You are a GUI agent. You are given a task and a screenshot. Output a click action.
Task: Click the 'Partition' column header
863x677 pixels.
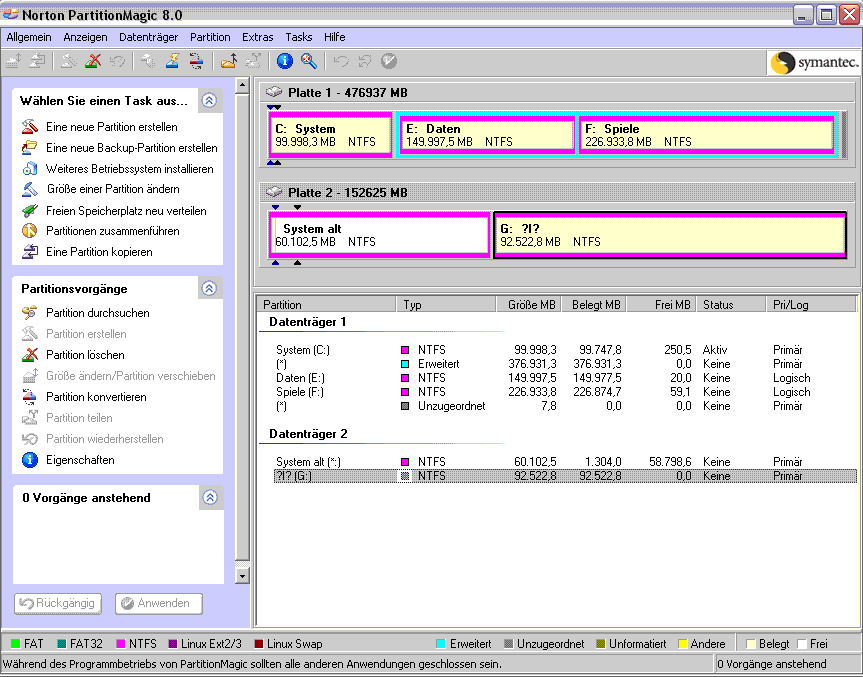click(326, 304)
